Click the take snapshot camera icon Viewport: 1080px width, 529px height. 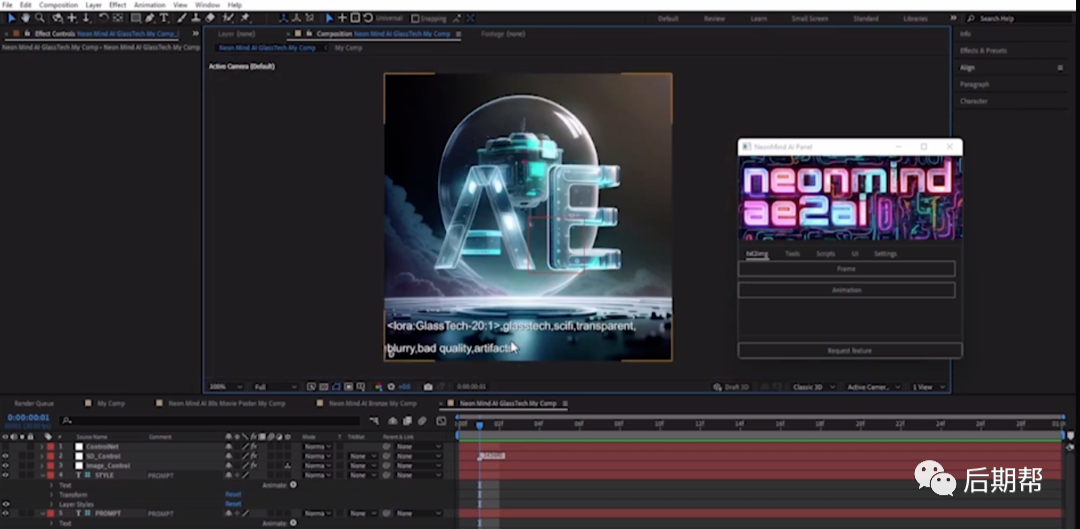[x=428, y=387]
